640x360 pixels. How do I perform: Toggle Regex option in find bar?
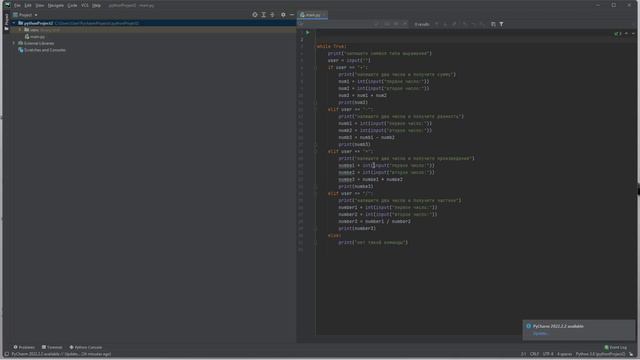coord(404,24)
